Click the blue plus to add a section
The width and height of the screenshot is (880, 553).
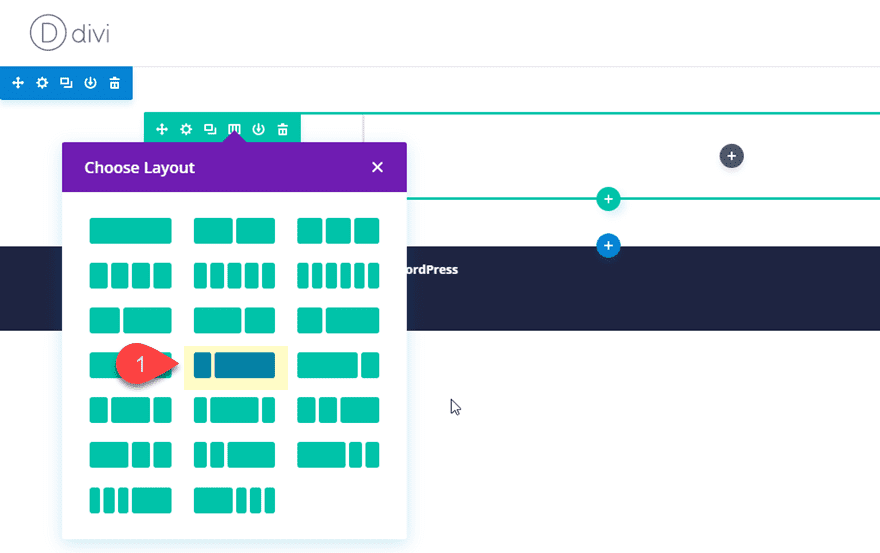(608, 245)
